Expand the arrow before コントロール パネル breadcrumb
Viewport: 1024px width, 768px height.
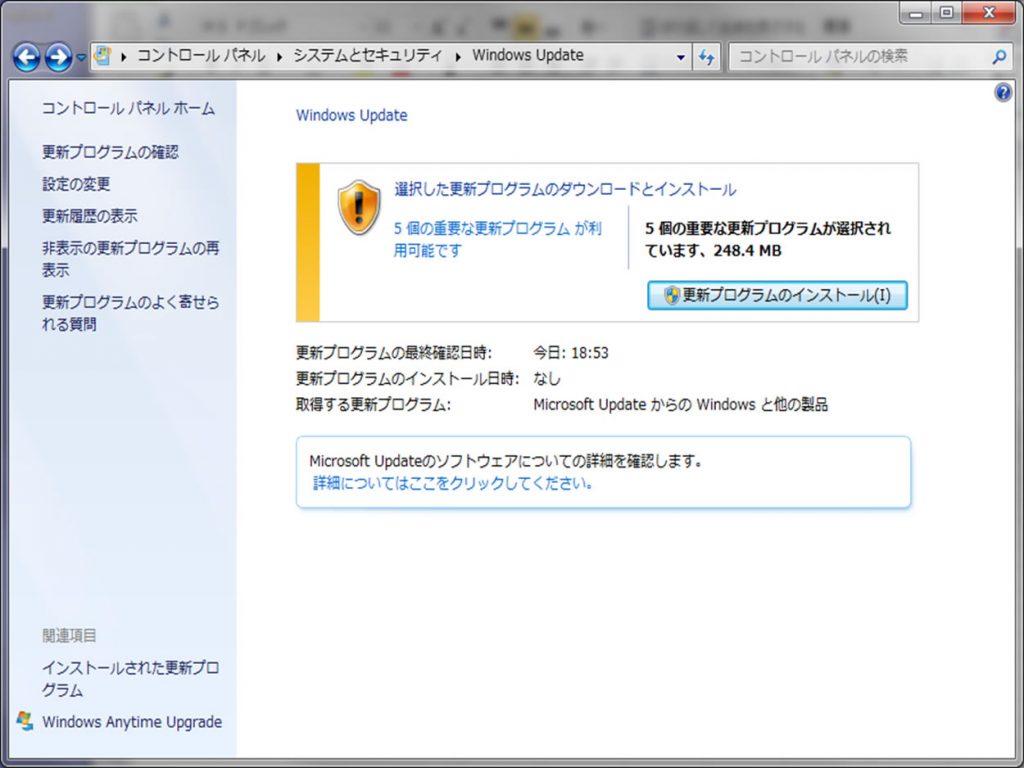pos(123,57)
